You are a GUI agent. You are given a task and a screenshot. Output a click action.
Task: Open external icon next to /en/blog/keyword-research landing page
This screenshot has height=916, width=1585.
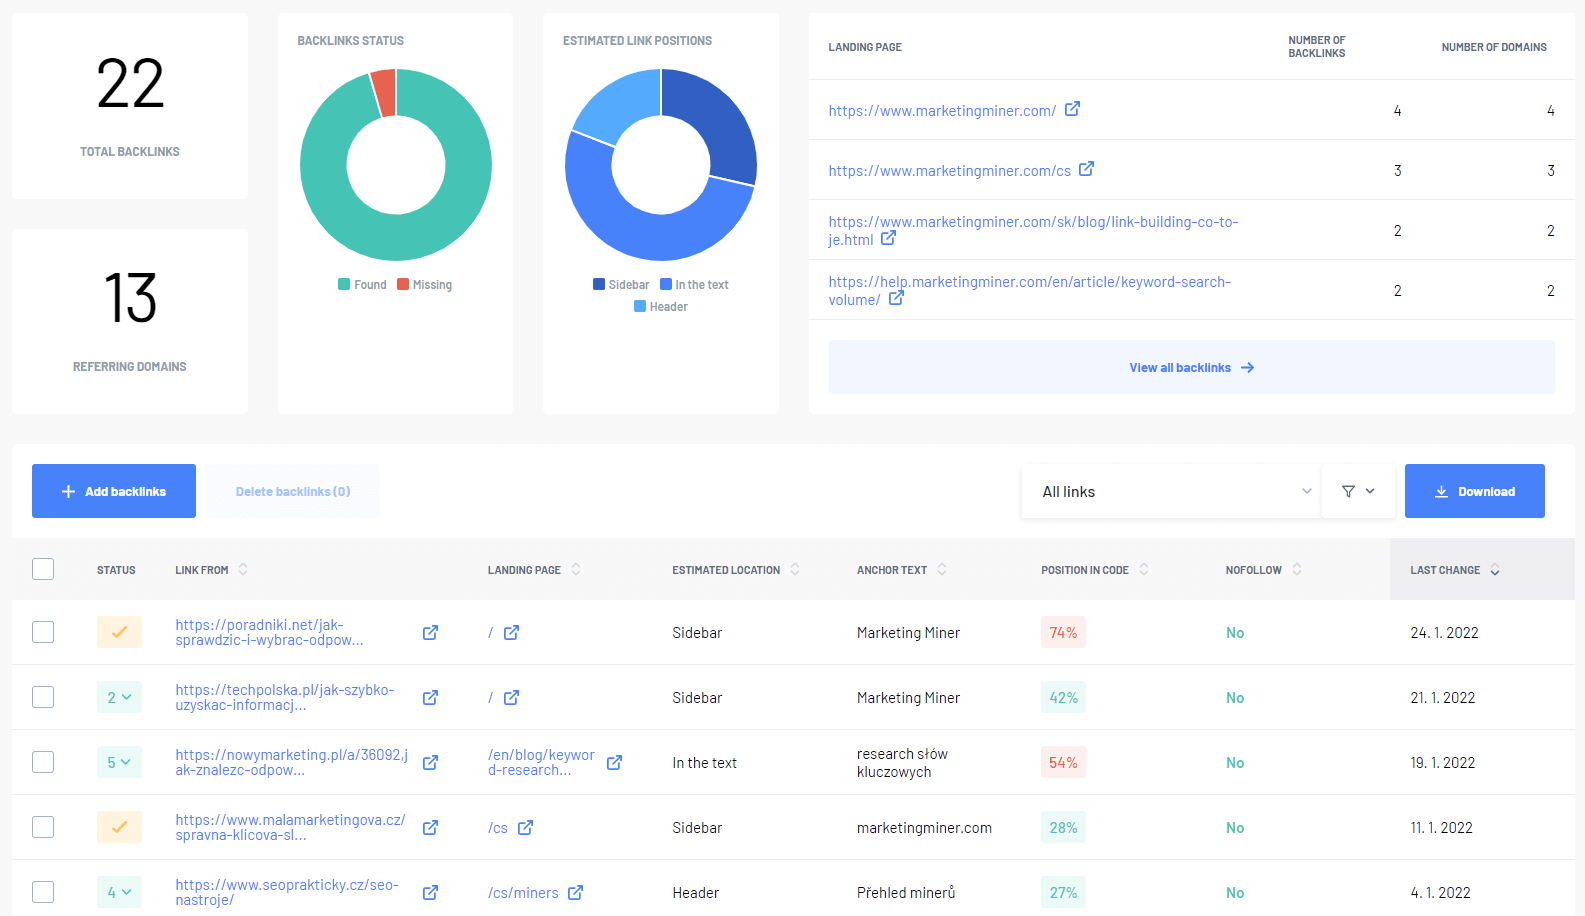(614, 763)
